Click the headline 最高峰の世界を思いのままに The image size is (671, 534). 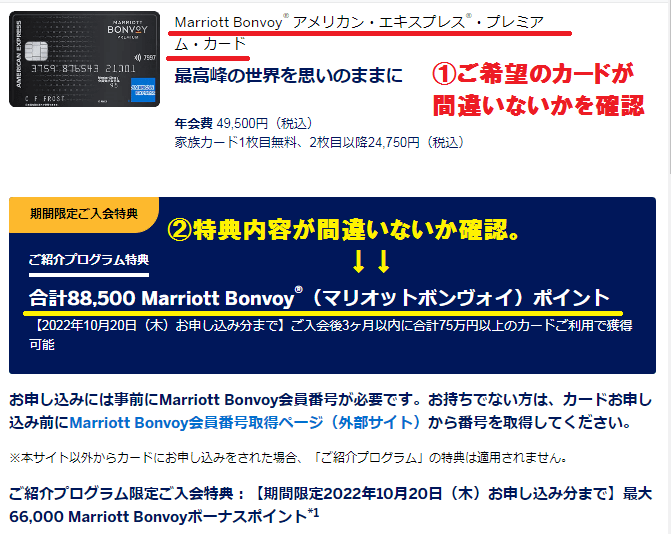coord(289,76)
